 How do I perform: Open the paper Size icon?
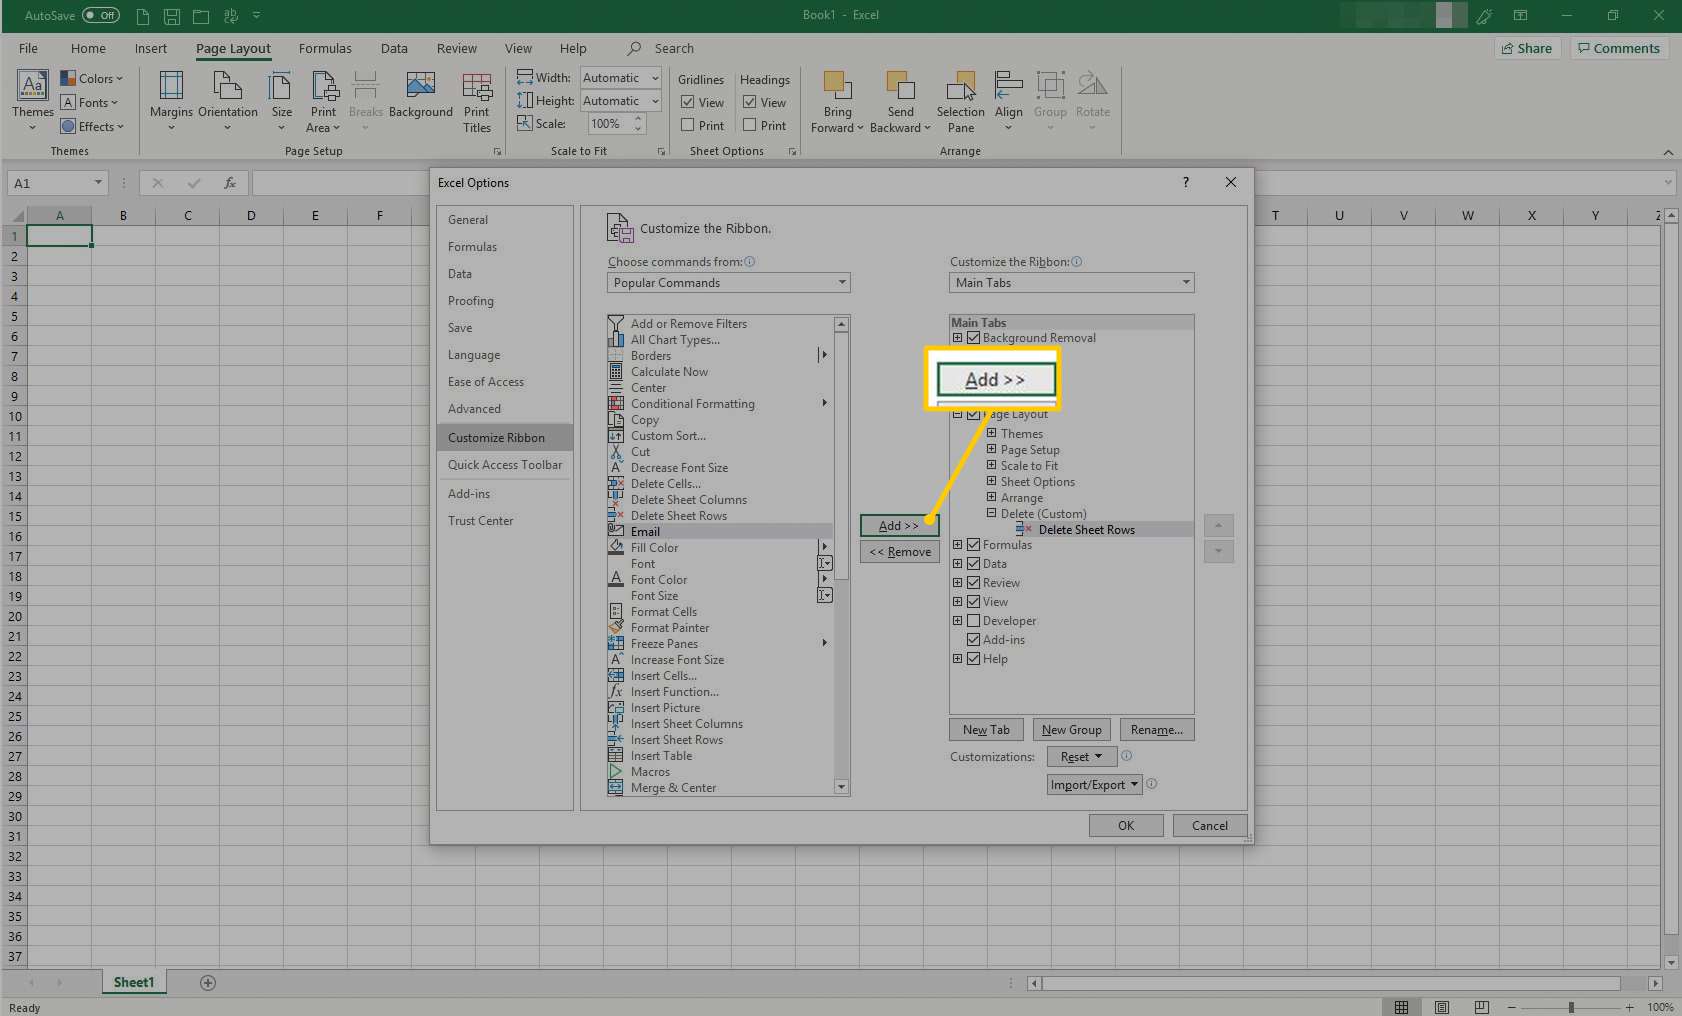[281, 87]
